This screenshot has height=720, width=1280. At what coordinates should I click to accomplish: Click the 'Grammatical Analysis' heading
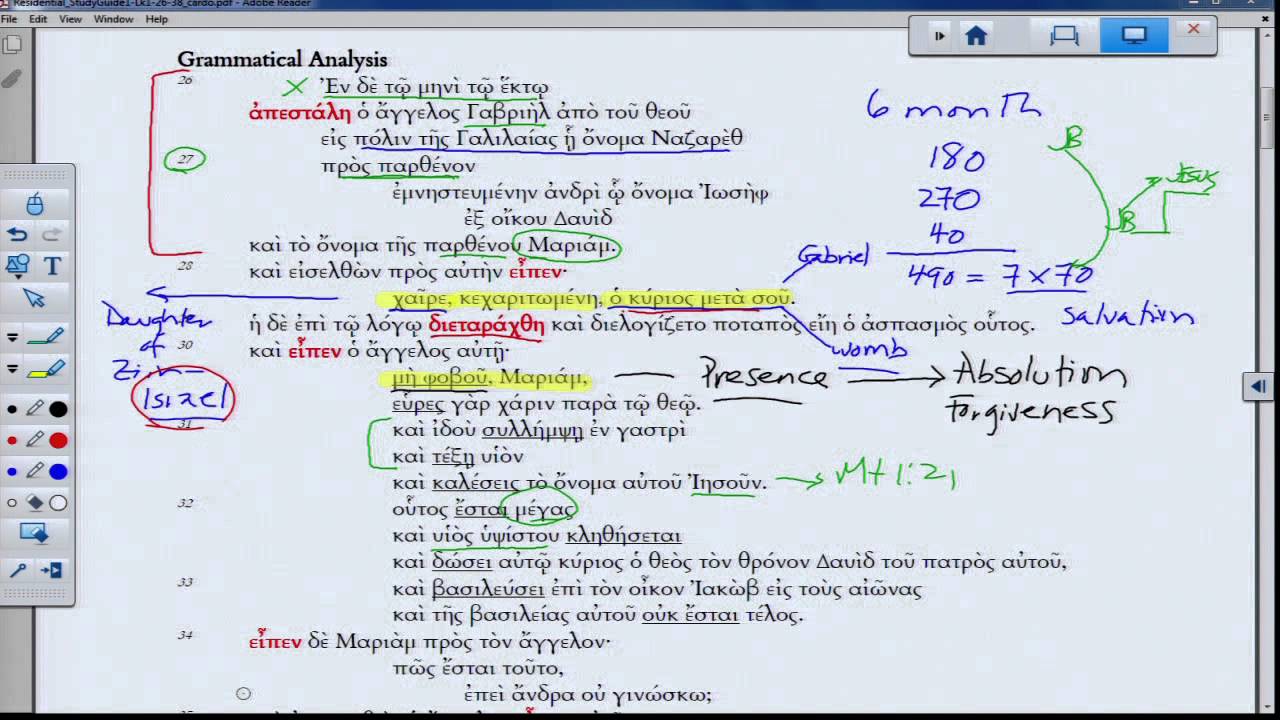coord(282,60)
